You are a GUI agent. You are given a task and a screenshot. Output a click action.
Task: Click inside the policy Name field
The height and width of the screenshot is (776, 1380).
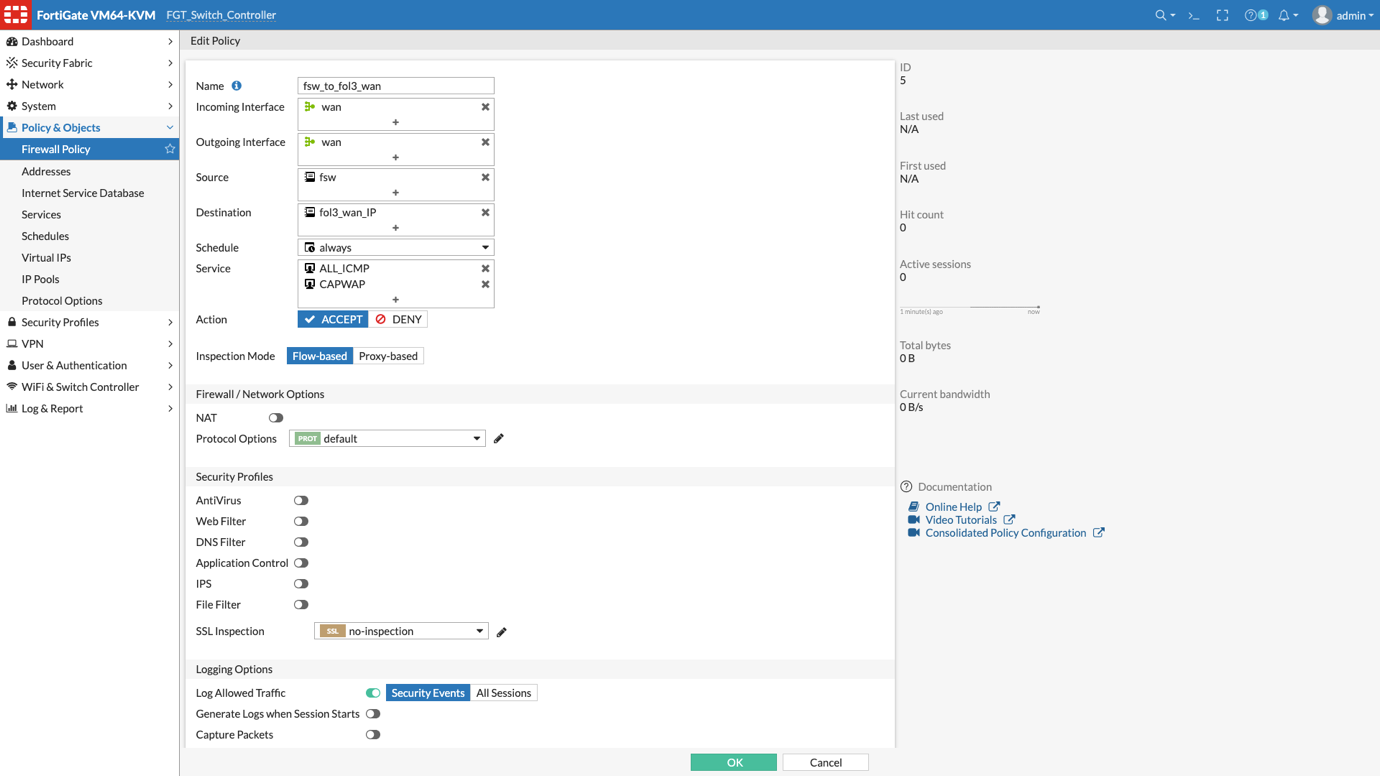395,85
